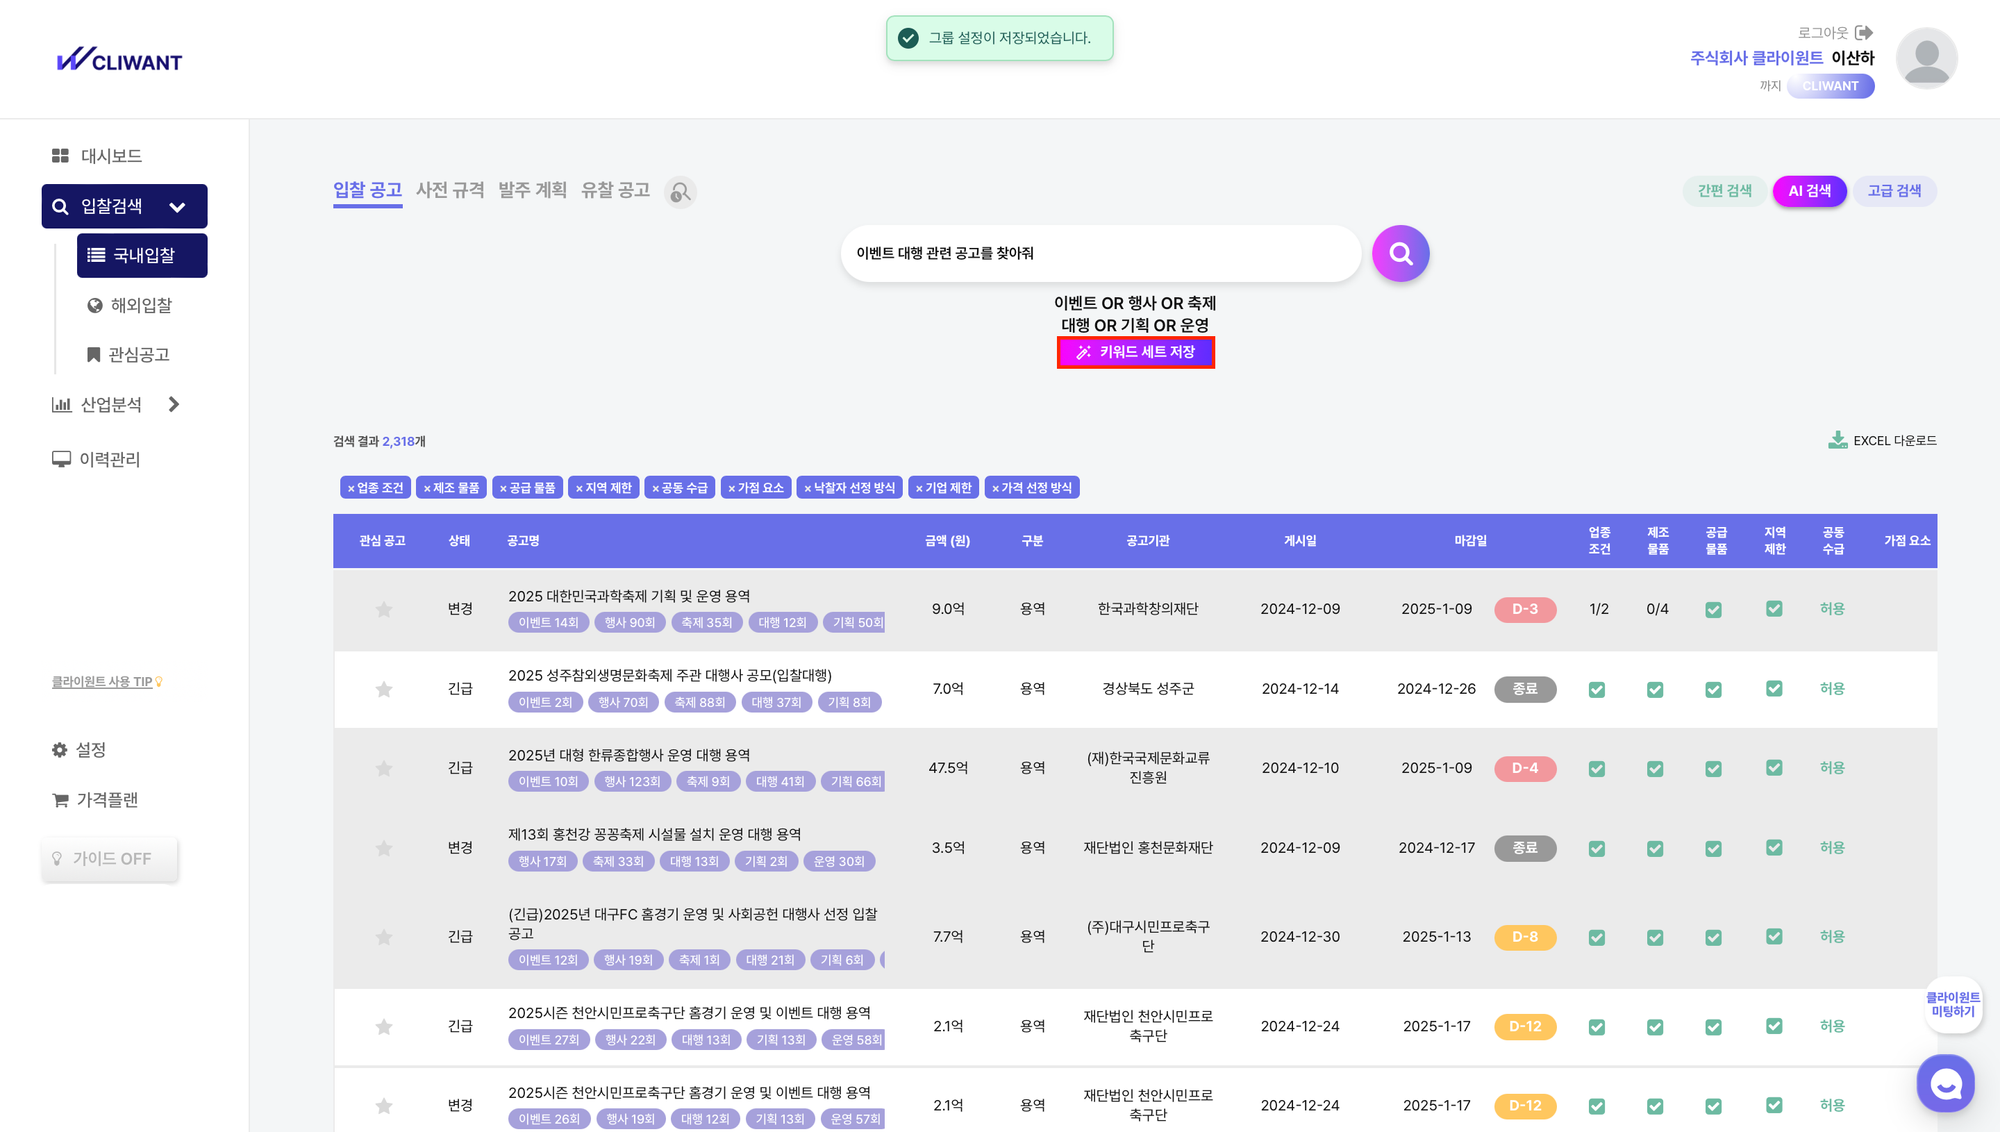This screenshot has width=2000, height=1132.
Task: Open the chat bubble widget
Action: (1945, 1083)
